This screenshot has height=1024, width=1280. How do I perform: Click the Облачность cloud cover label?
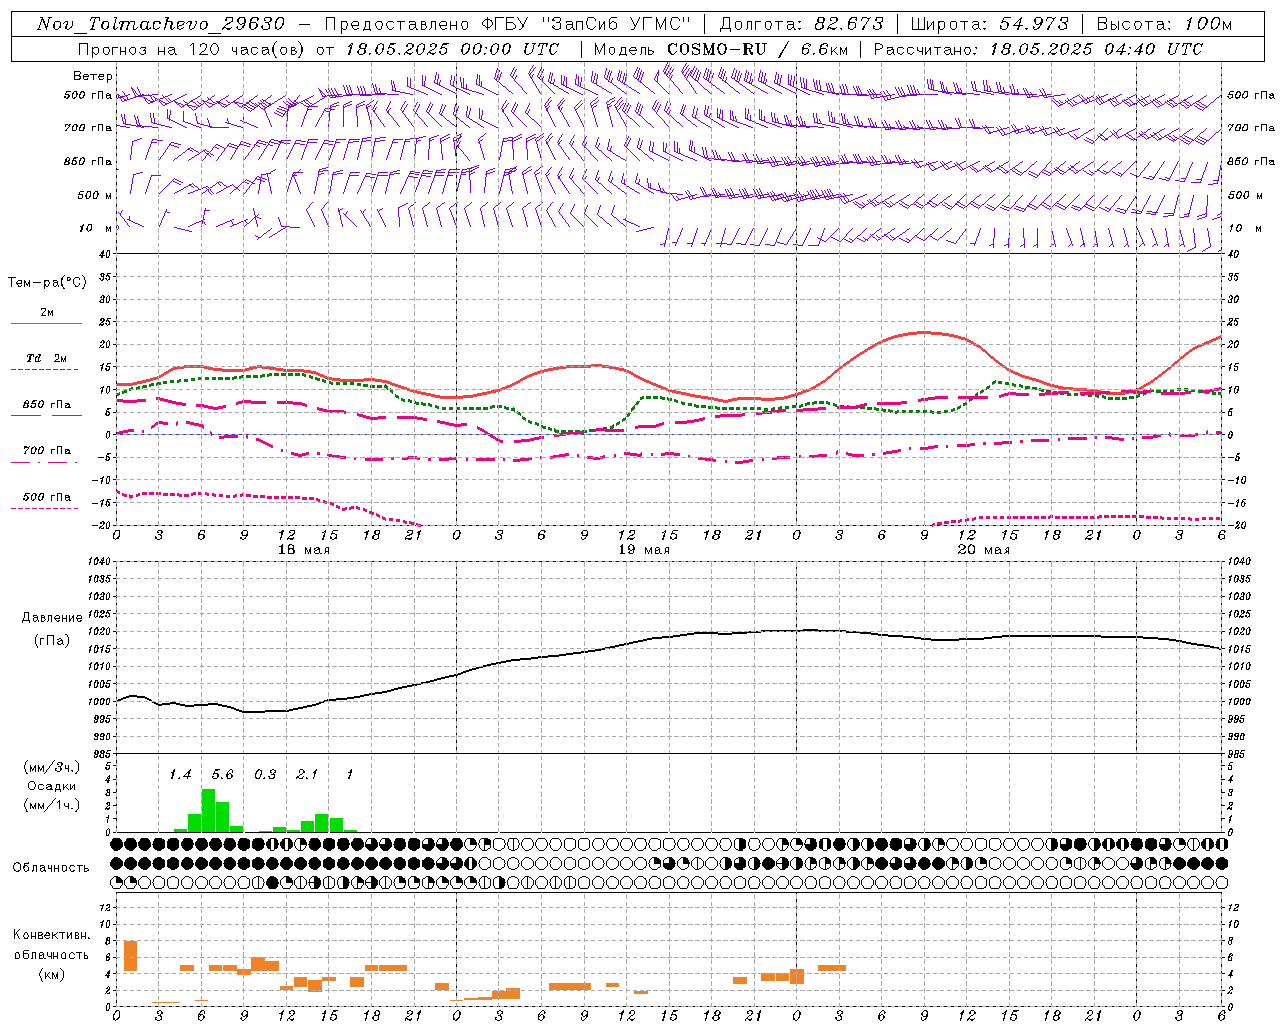click(51, 867)
